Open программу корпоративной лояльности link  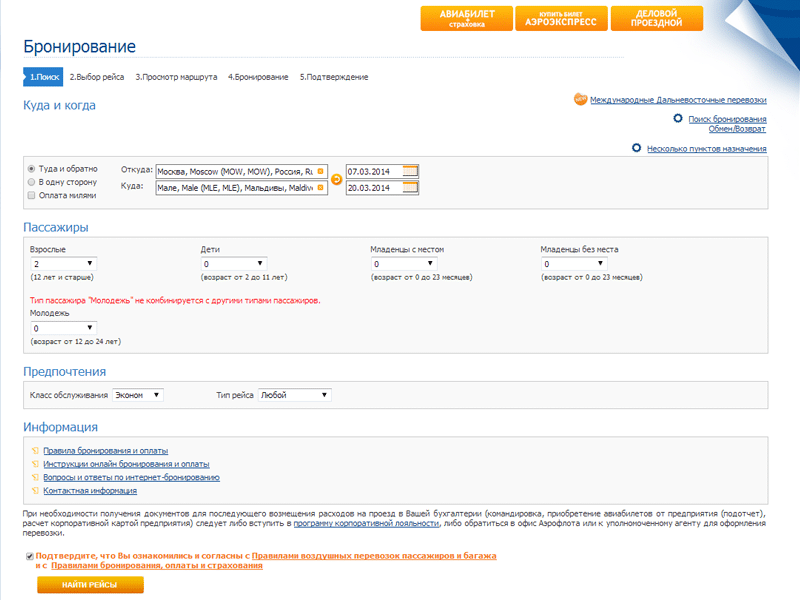(366, 523)
